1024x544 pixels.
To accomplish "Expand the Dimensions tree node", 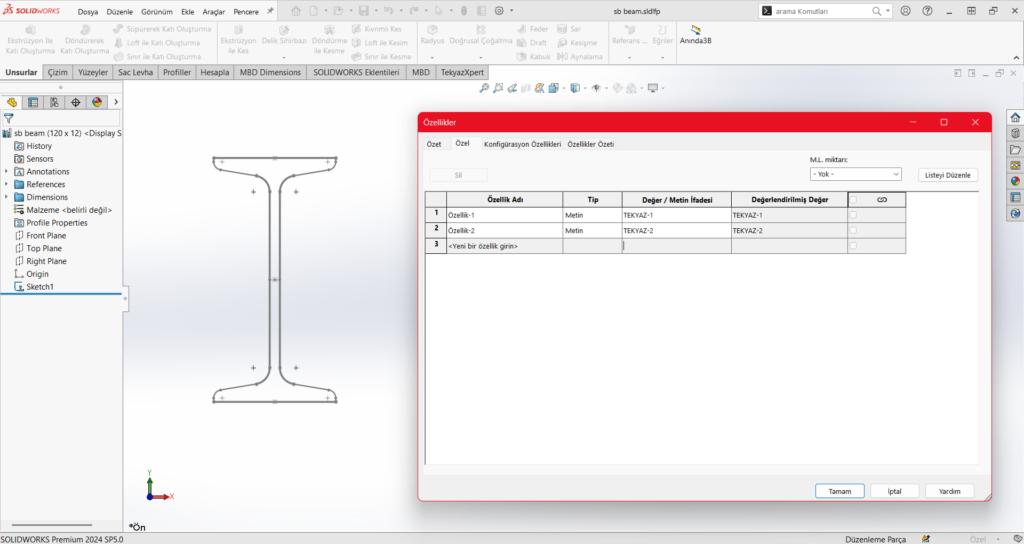I will (x=7, y=197).
